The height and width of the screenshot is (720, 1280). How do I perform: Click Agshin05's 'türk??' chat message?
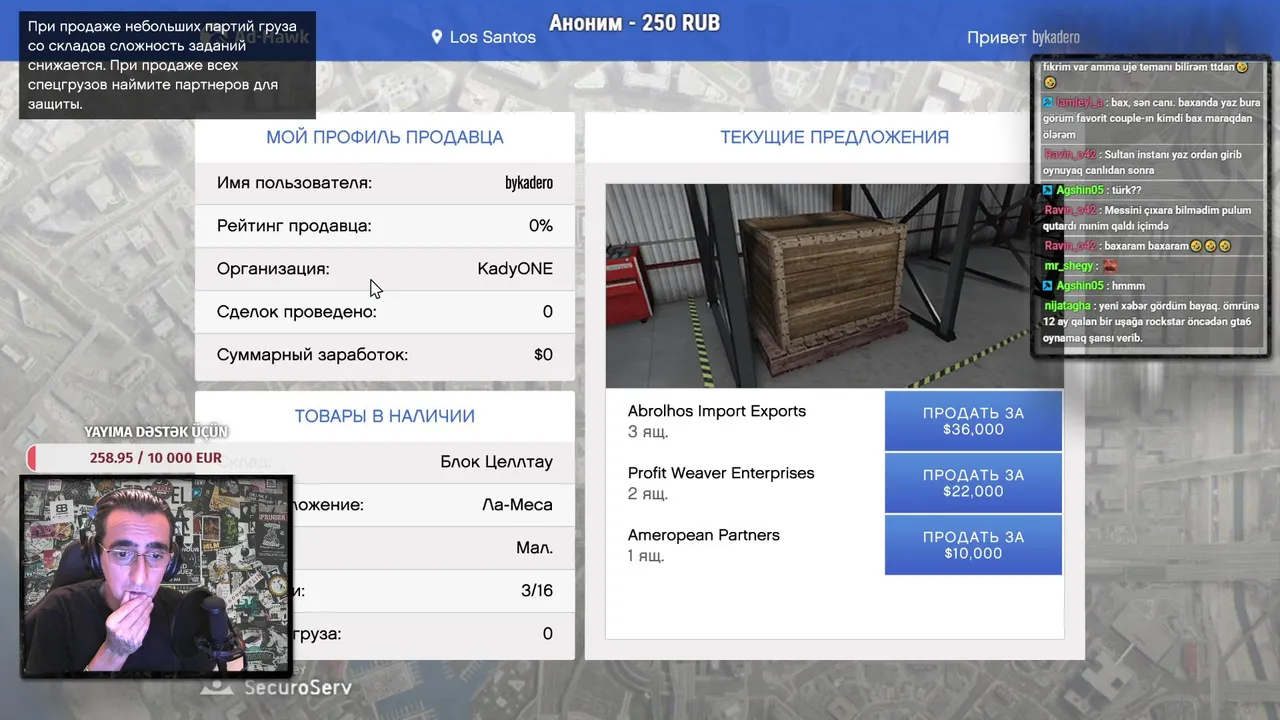coord(1092,190)
